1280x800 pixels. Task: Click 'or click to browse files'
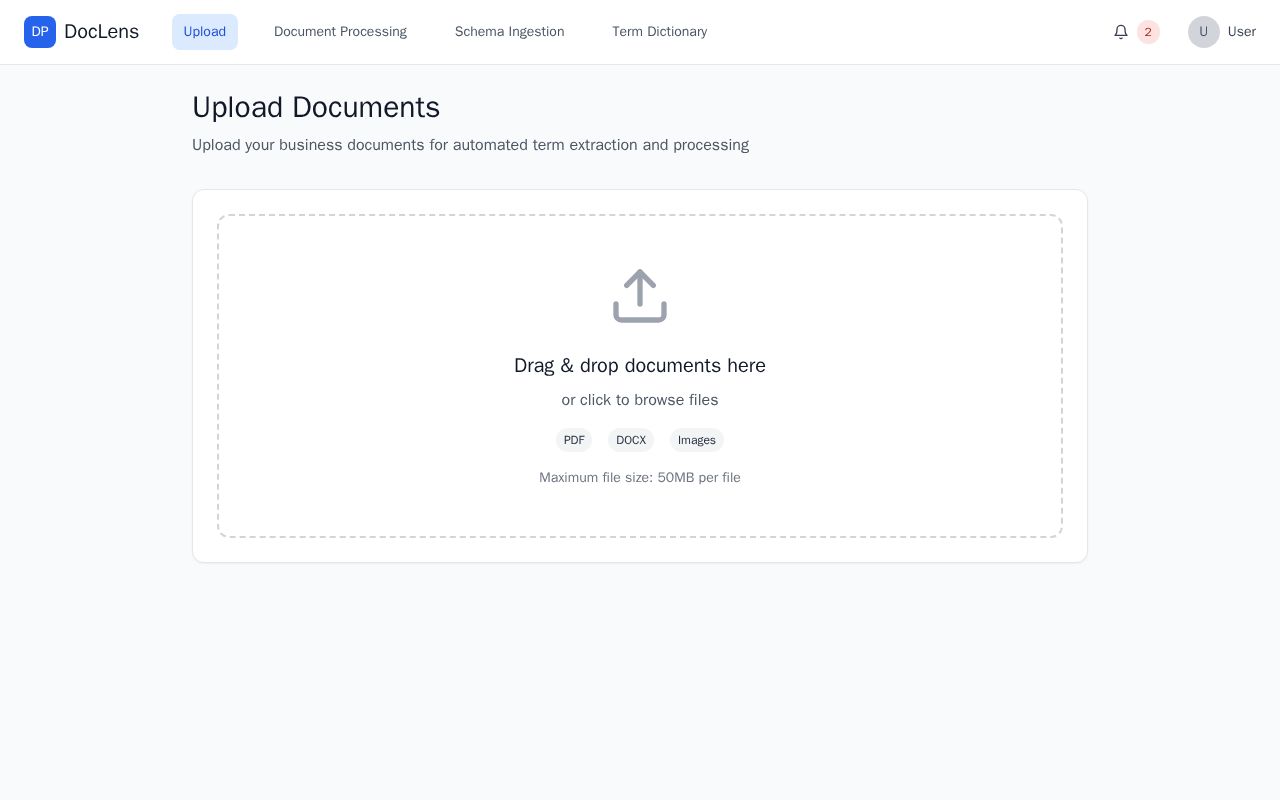(x=640, y=400)
